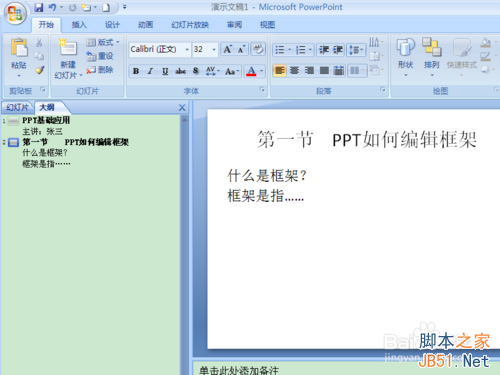Save the presentation with floppy icon
The image size is (500, 375).
tap(39, 7)
